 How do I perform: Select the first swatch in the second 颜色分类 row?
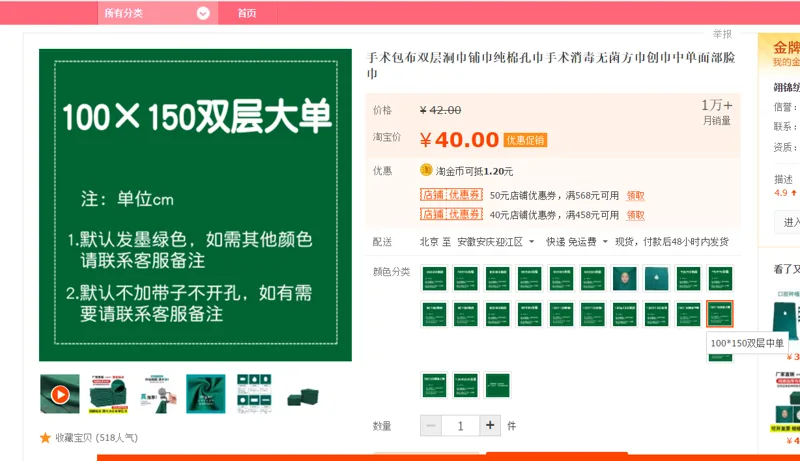[434, 314]
